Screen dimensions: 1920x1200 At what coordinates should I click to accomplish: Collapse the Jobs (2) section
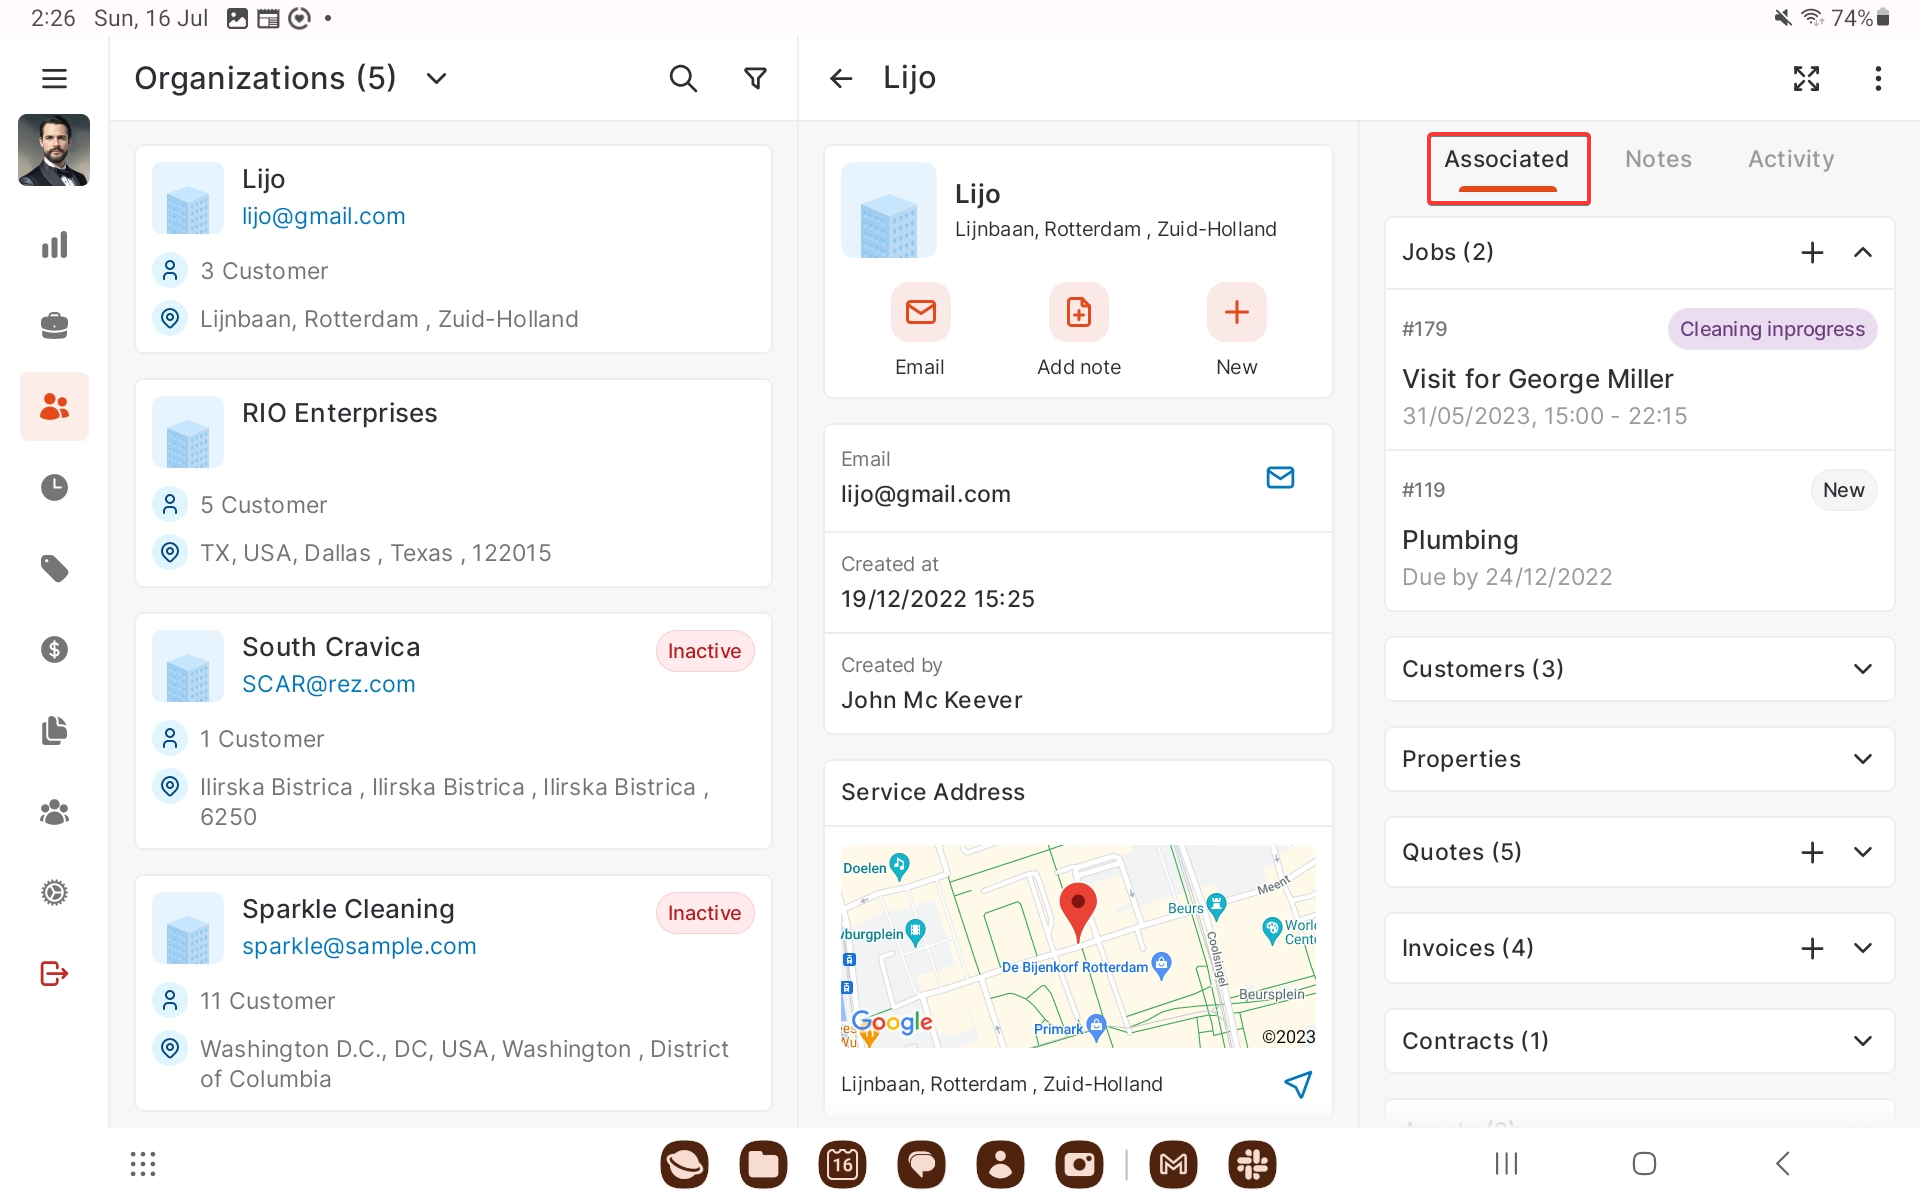[x=1862, y=252]
